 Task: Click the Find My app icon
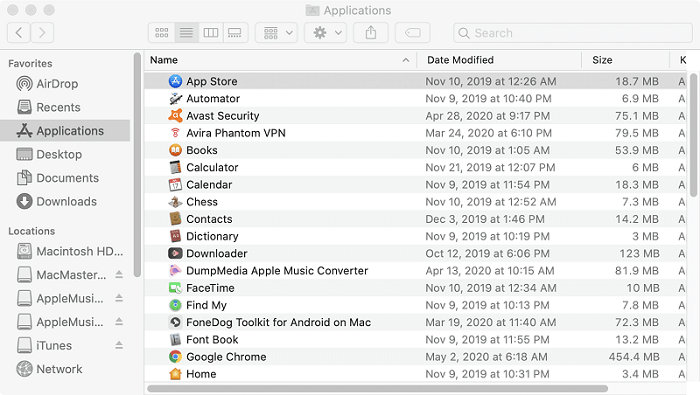(x=175, y=305)
